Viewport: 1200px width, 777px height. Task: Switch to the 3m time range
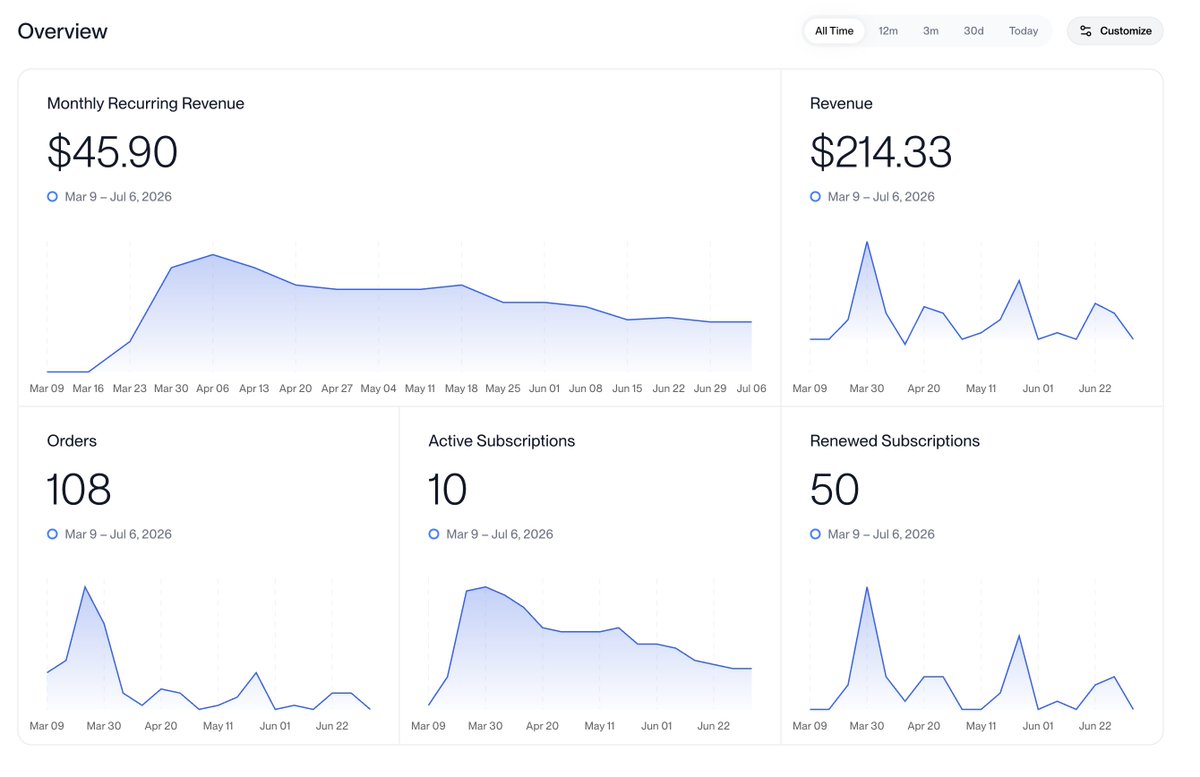click(x=931, y=31)
